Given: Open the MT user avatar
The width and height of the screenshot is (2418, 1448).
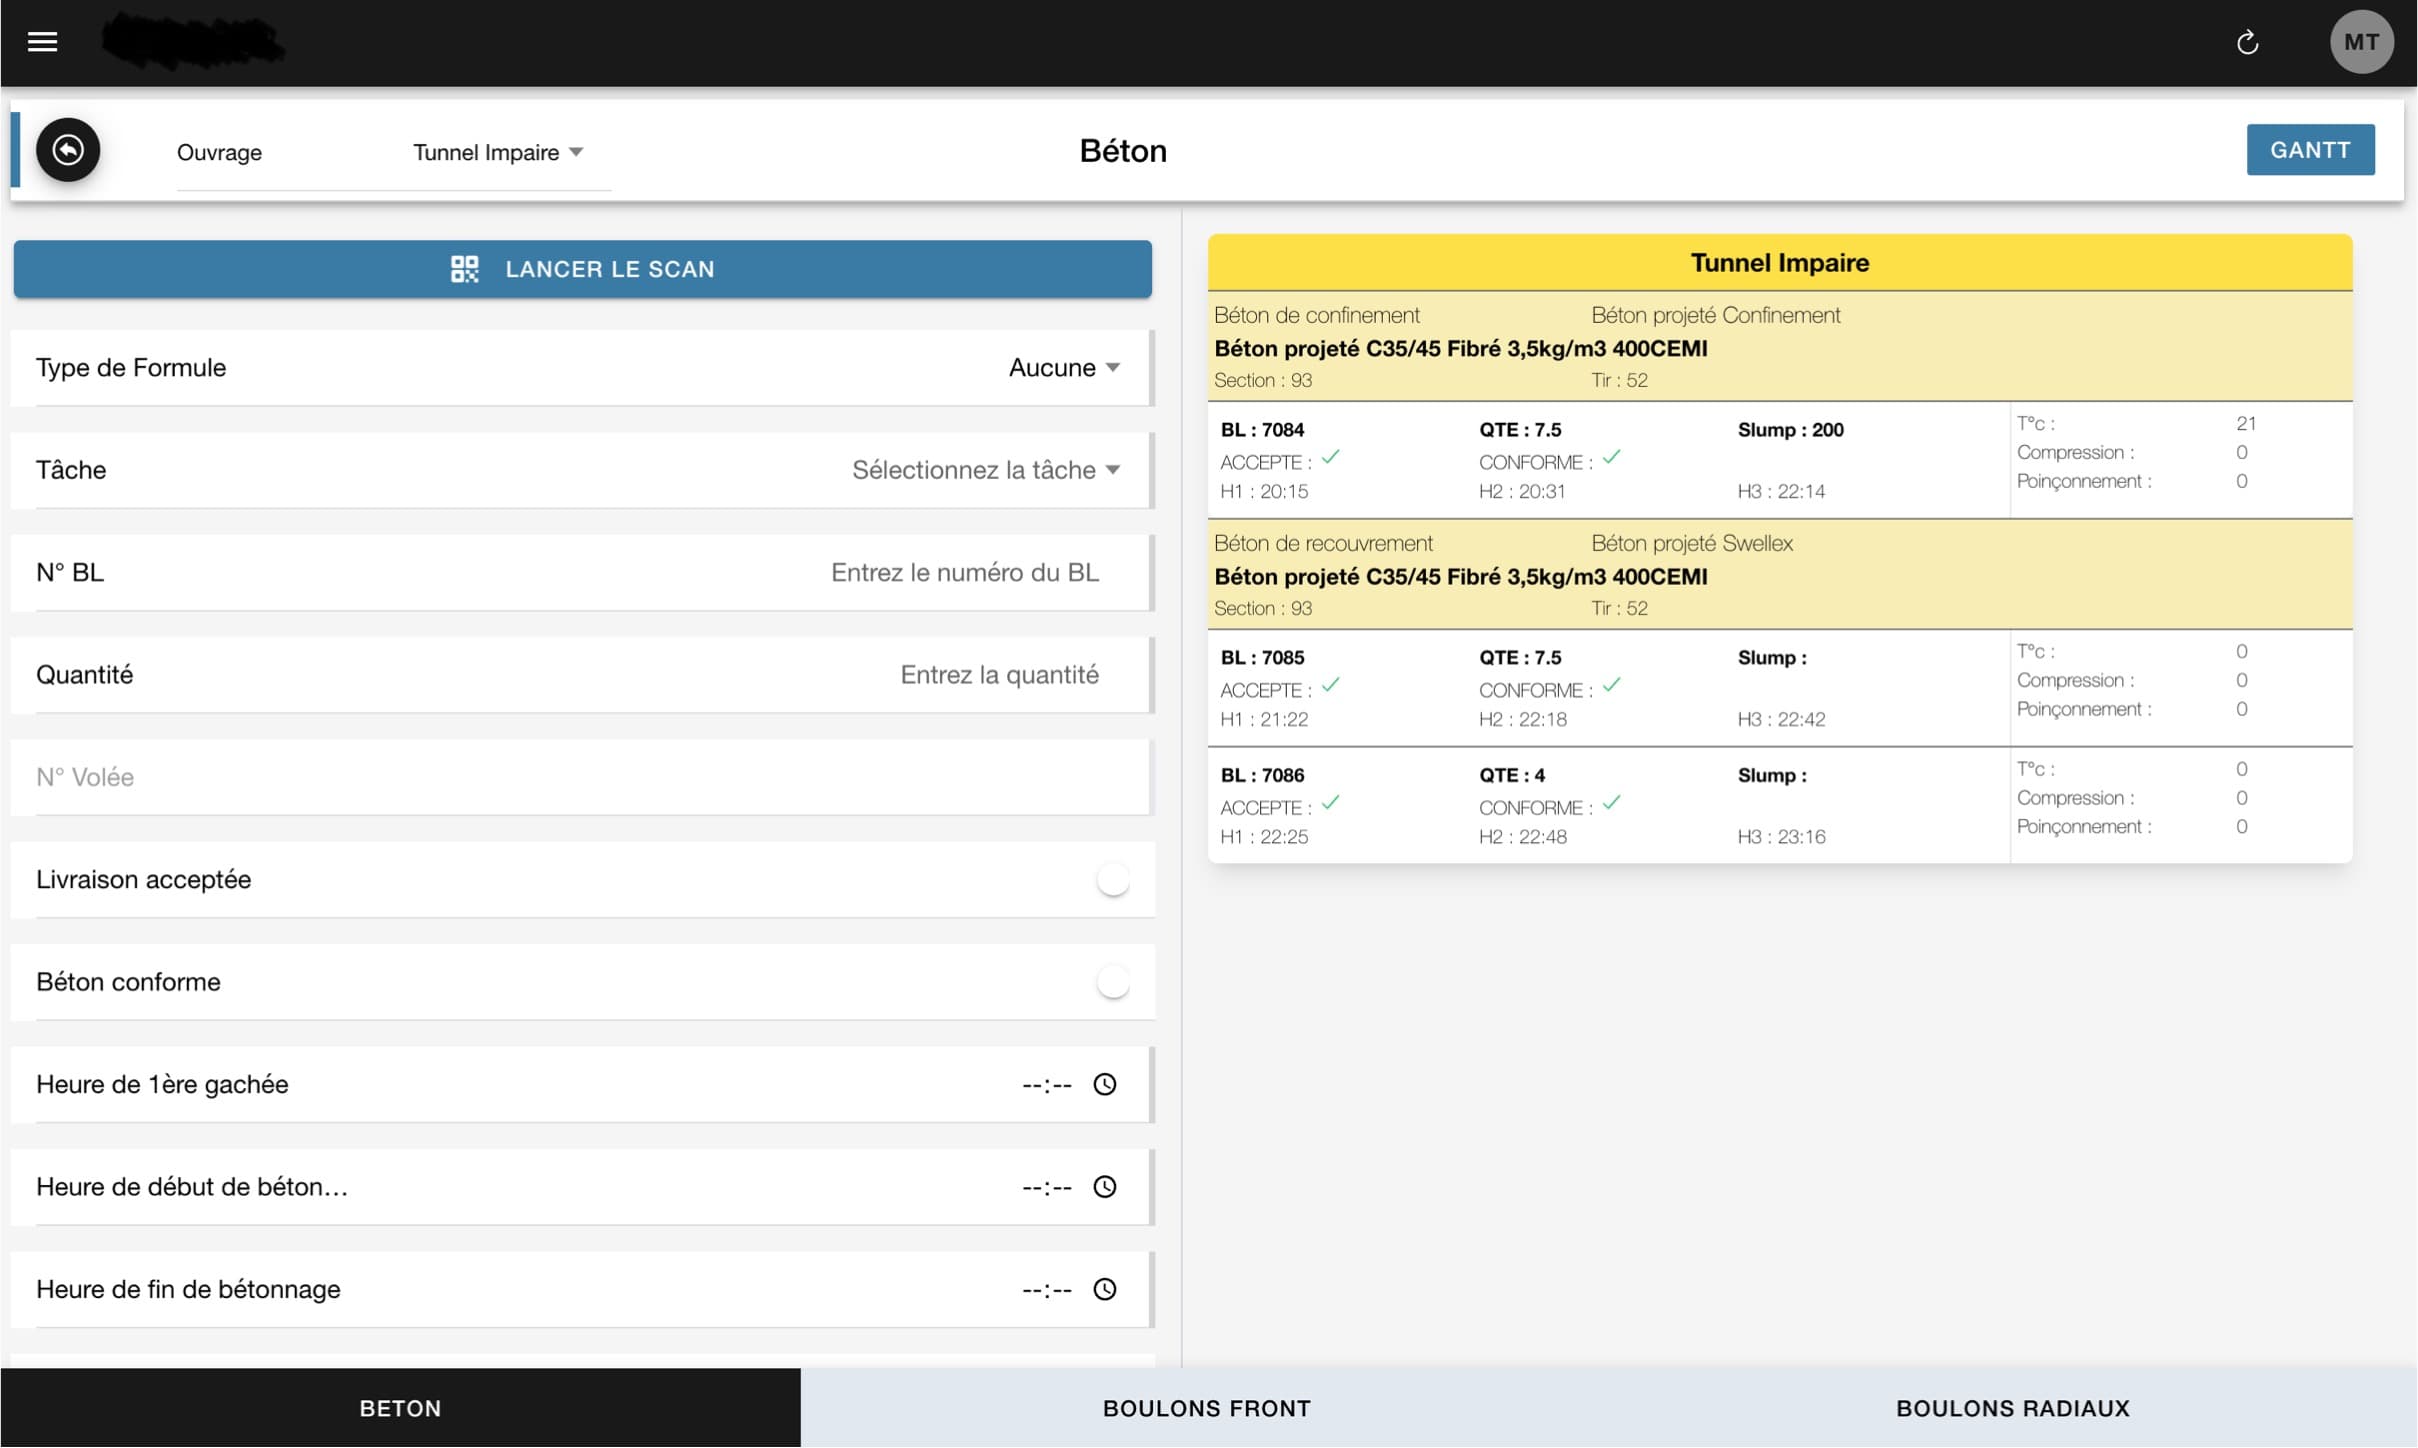Looking at the screenshot, I should [x=2360, y=42].
